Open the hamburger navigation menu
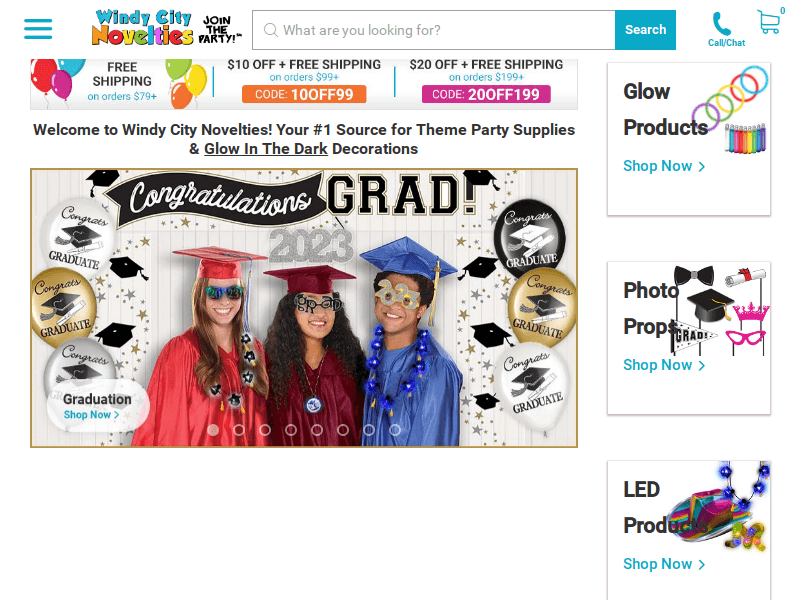The image size is (800, 600). point(38,29)
